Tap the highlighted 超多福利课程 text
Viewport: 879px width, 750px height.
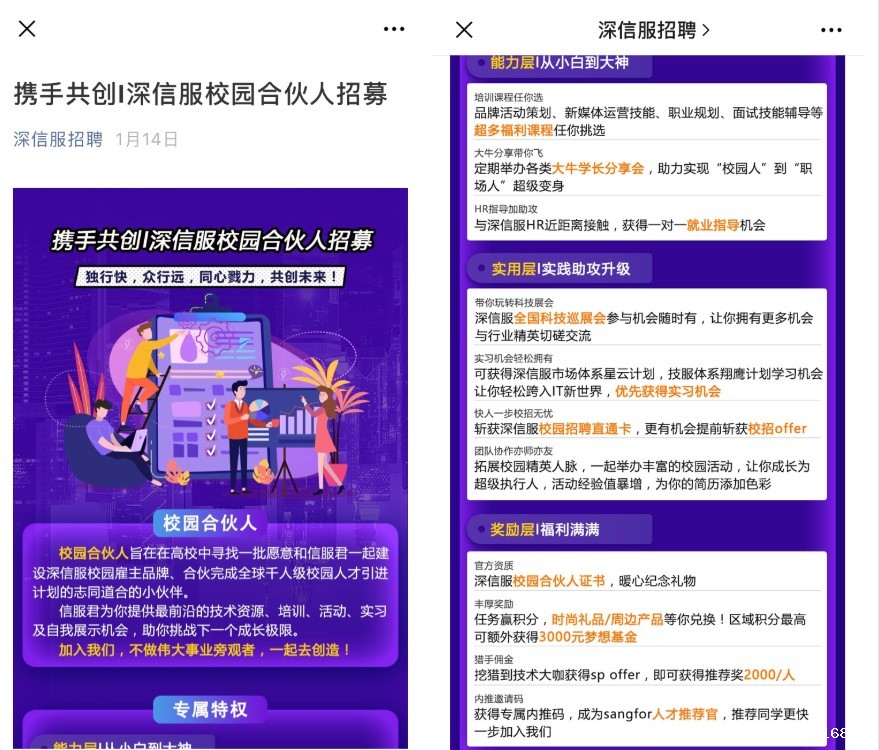(x=513, y=130)
